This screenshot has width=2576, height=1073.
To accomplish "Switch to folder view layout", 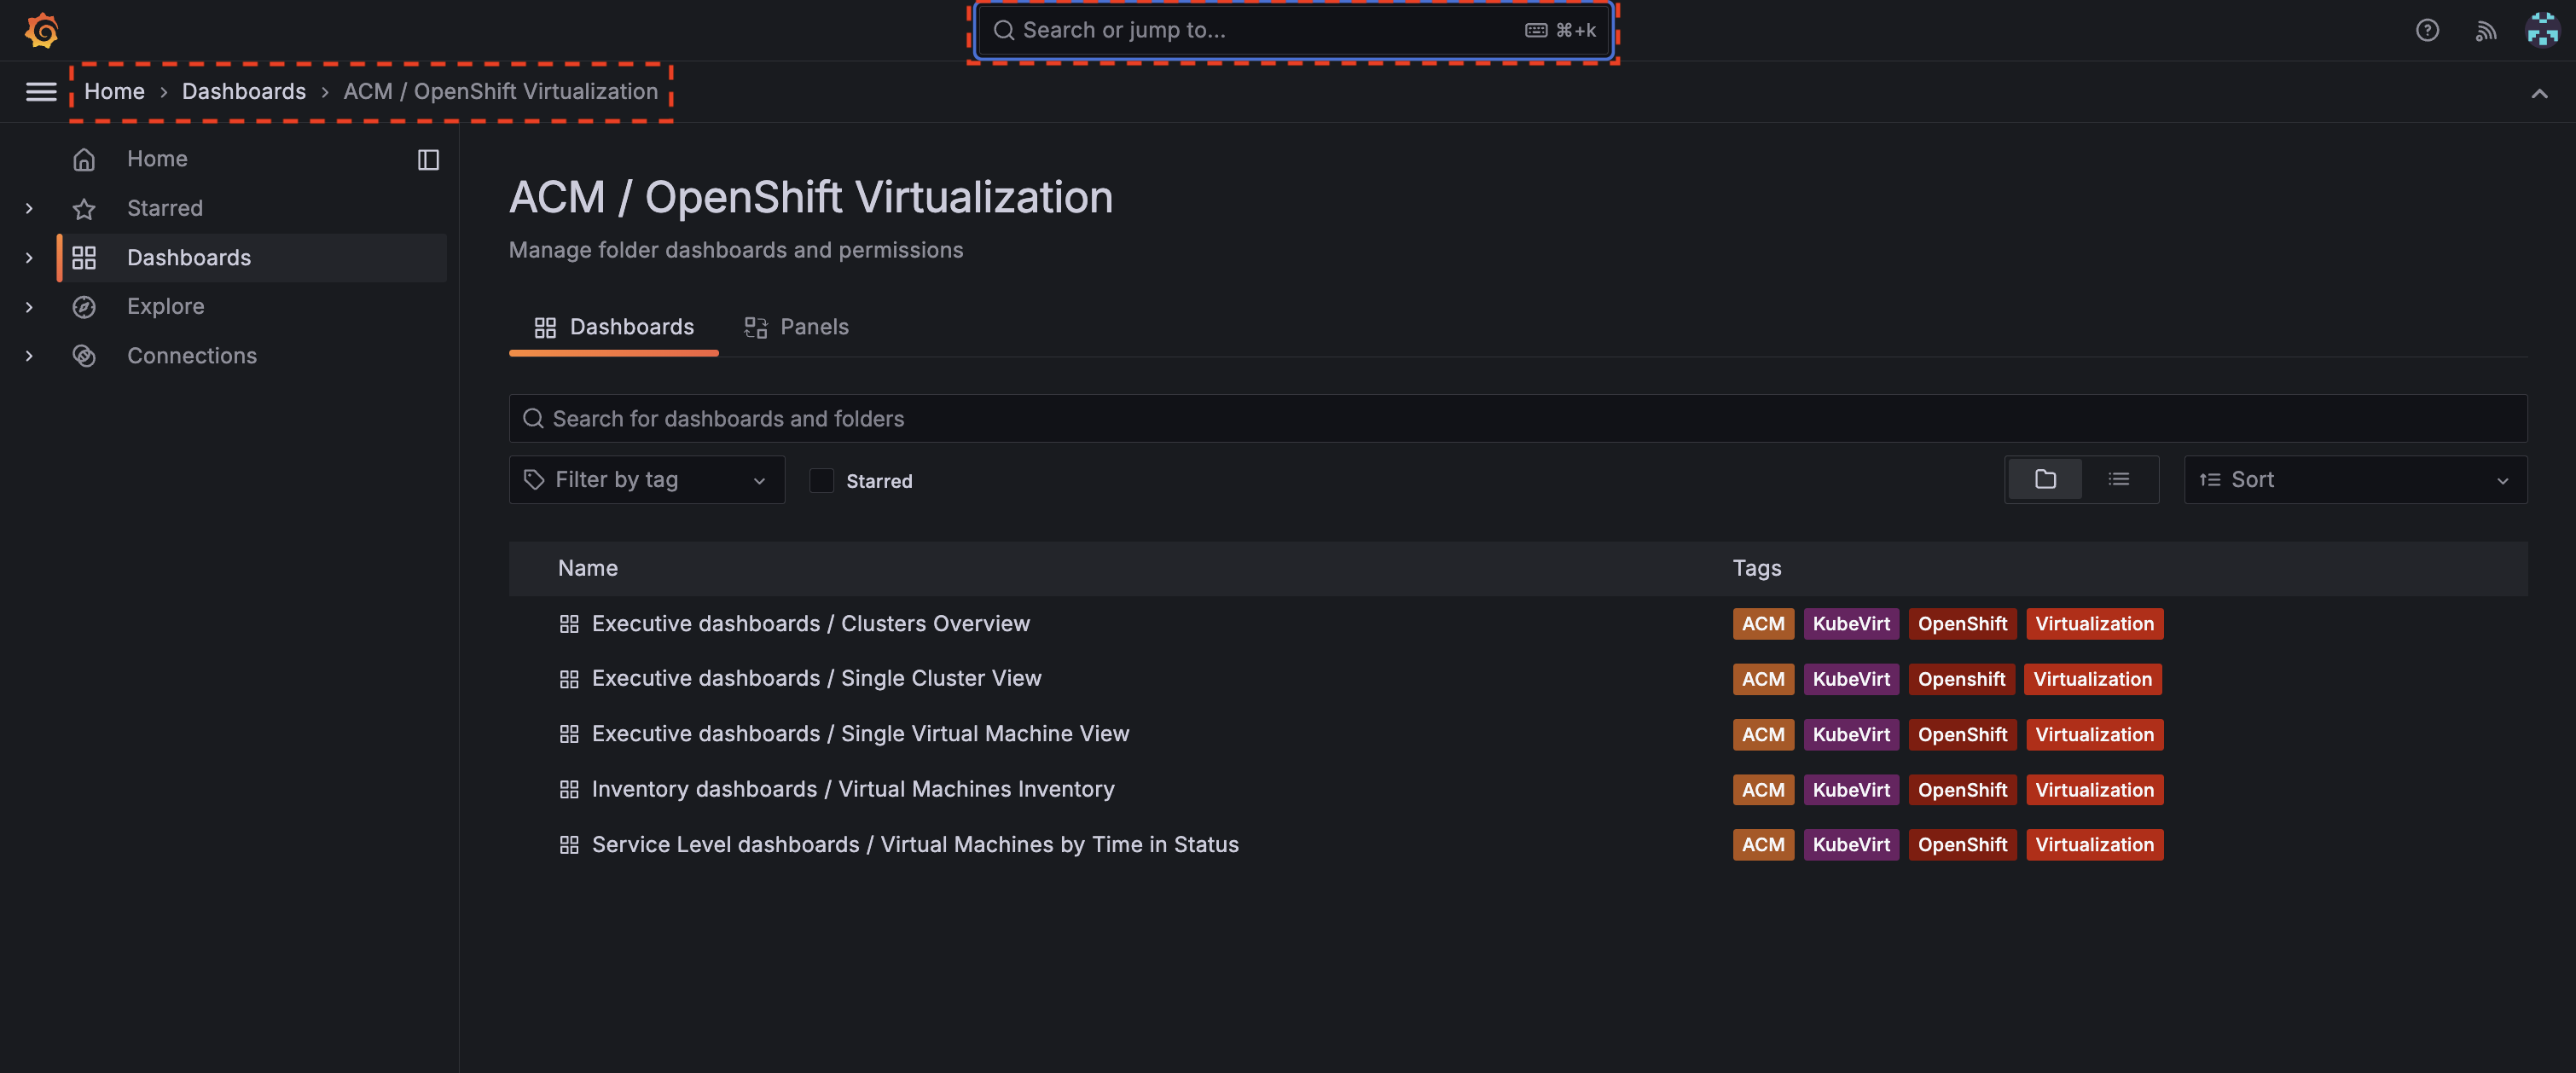I will point(2045,480).
